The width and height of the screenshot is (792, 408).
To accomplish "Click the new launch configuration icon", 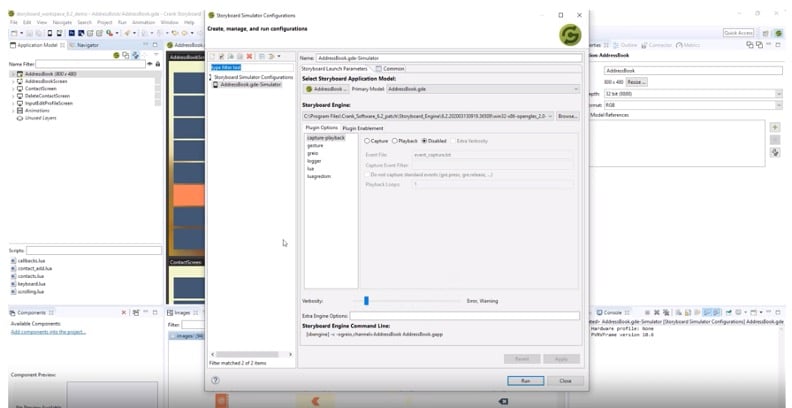I will click(213, 56).
